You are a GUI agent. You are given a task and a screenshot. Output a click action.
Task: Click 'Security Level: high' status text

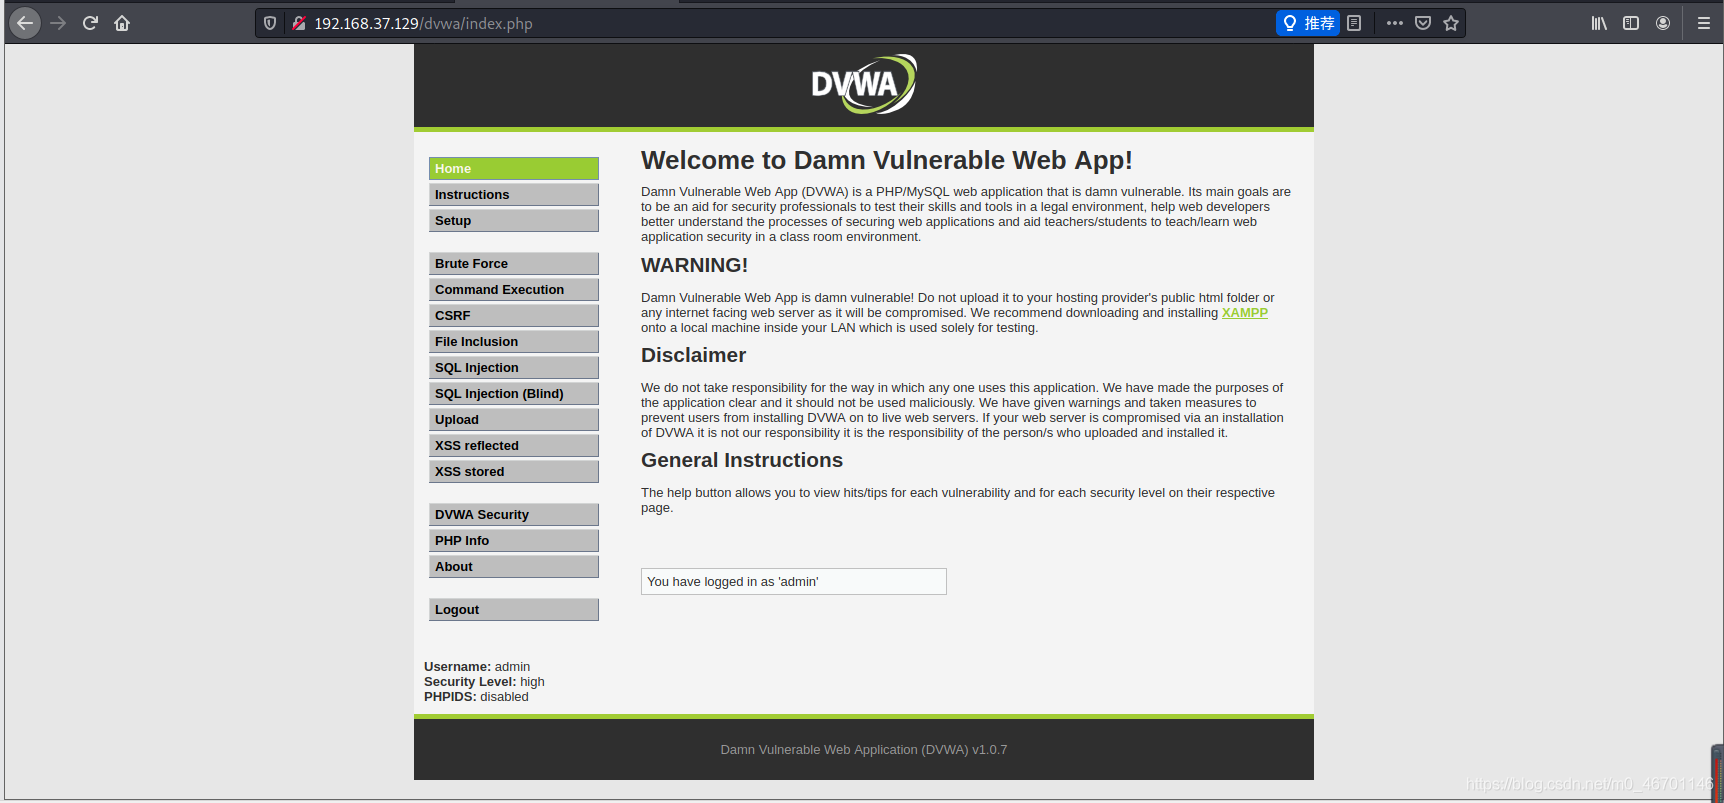[484, 682]
